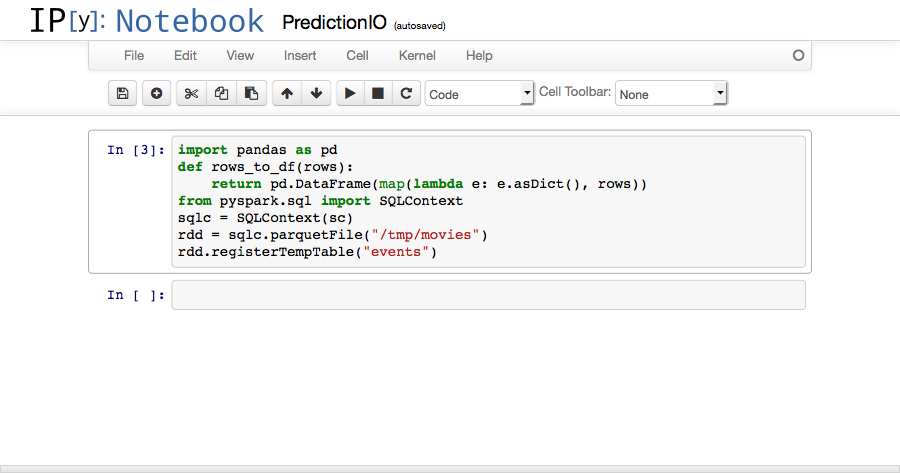Viewport: 900px width, 473px height.
Task: Restart the kernel with the refresh icon
Action: click(406, 94)
